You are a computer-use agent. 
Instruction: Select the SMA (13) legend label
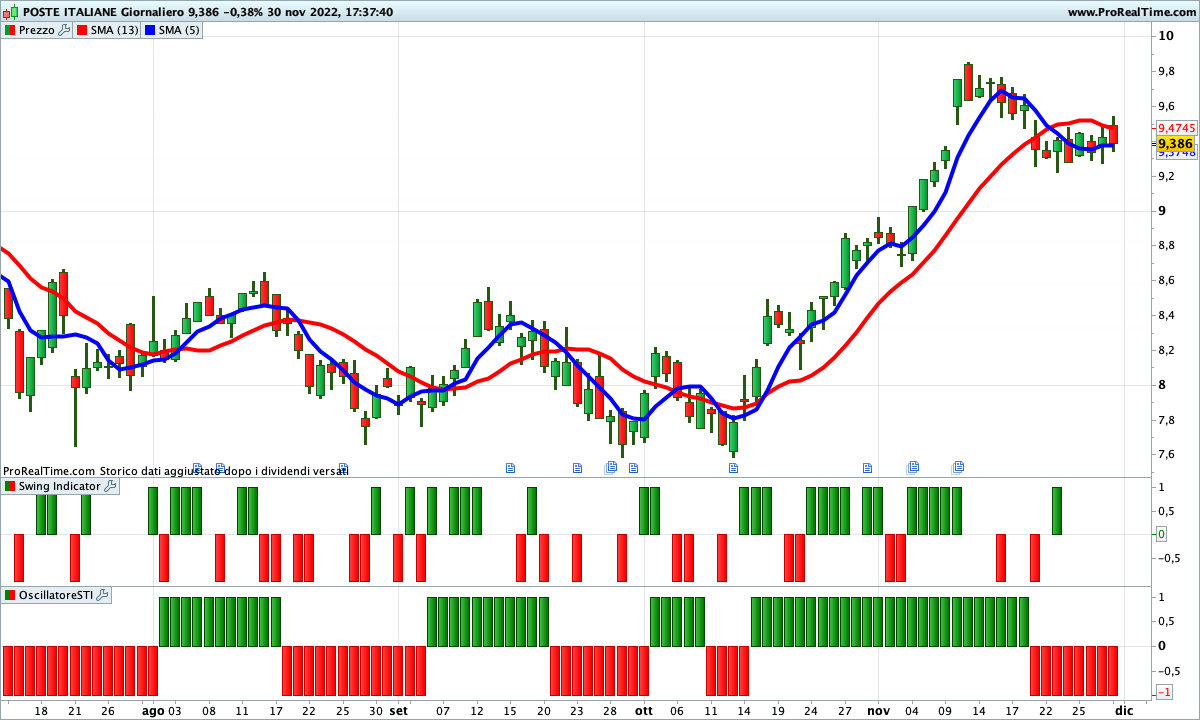pos(114,30)
